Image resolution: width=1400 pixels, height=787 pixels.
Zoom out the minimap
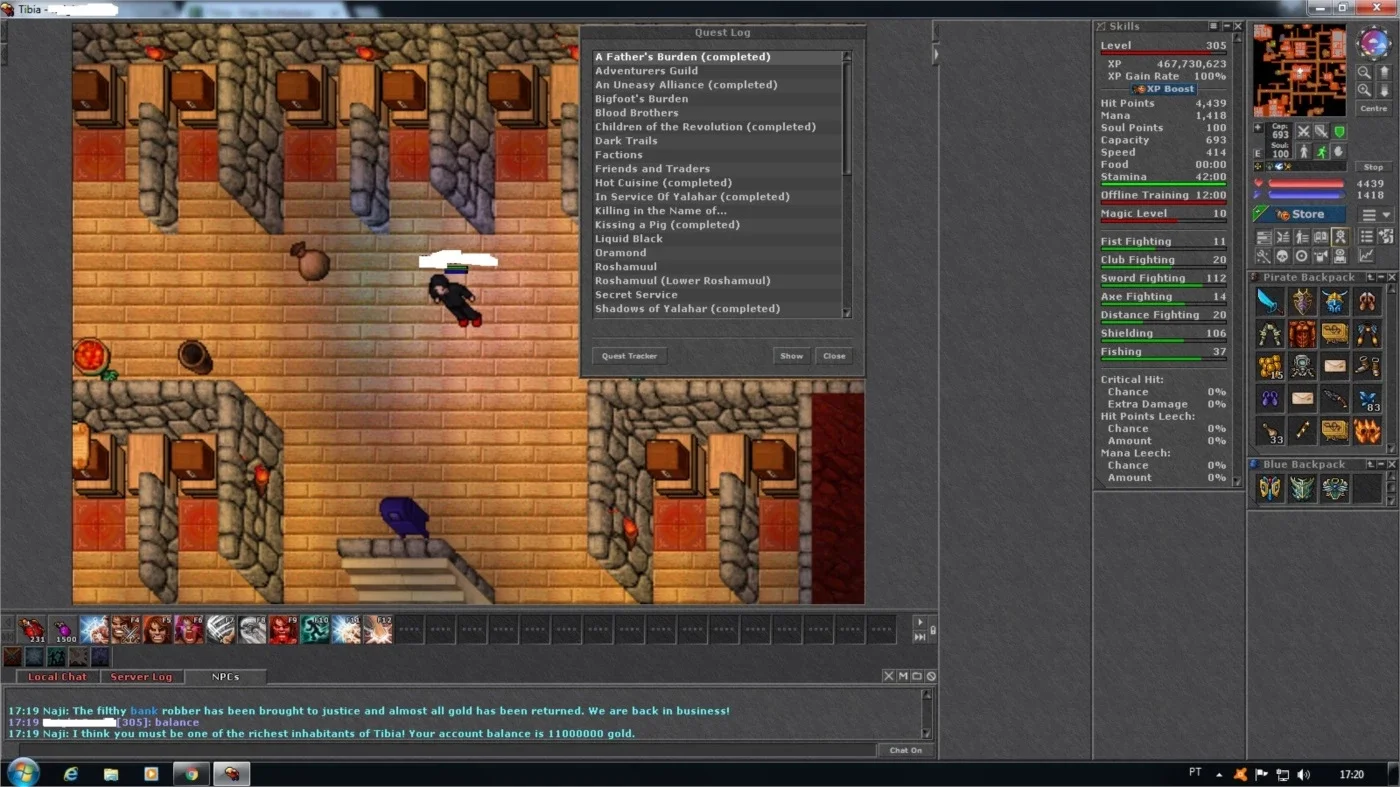(1364, 72)
